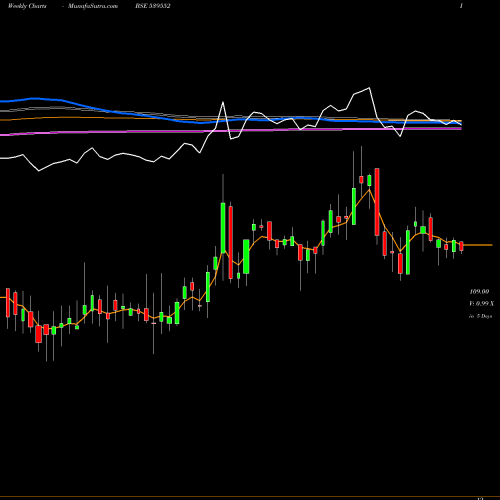This screenshot has height=500, width=500.
Task: Click the tallest red candlestick near chart peak
Action: click(x=377, y=202)
